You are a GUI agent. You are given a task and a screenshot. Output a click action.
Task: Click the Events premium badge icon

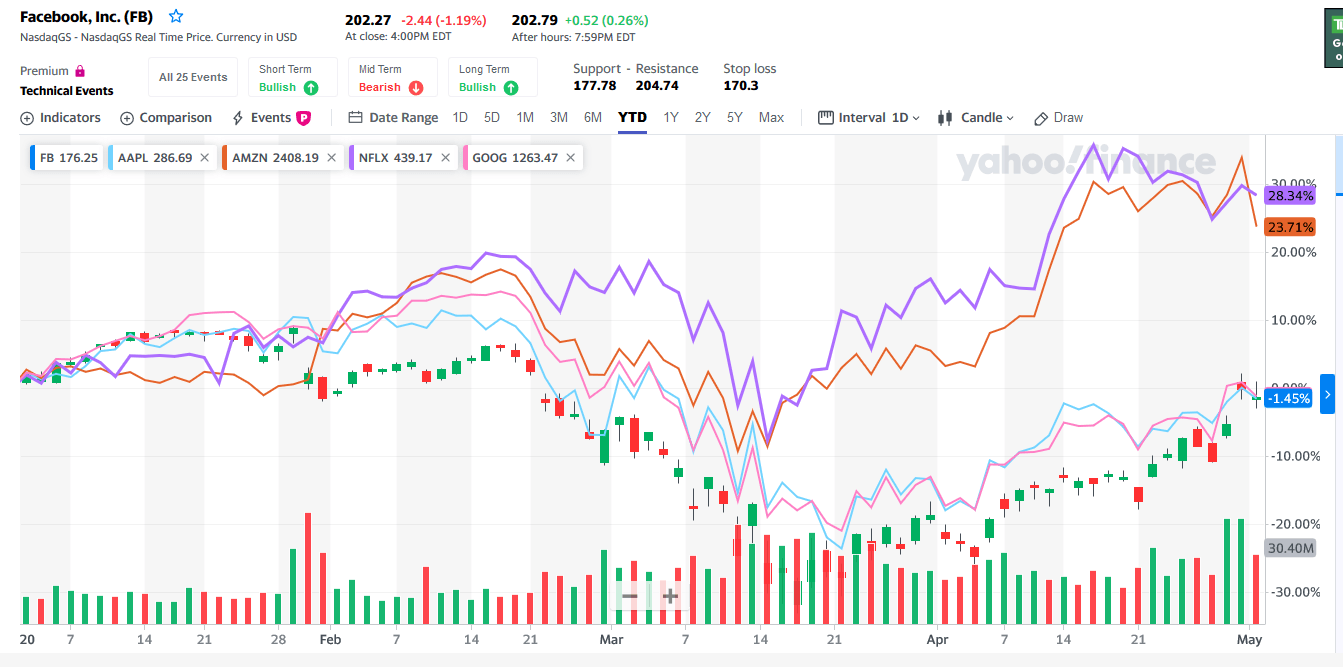pyautogui.click(x=303, y=118)
